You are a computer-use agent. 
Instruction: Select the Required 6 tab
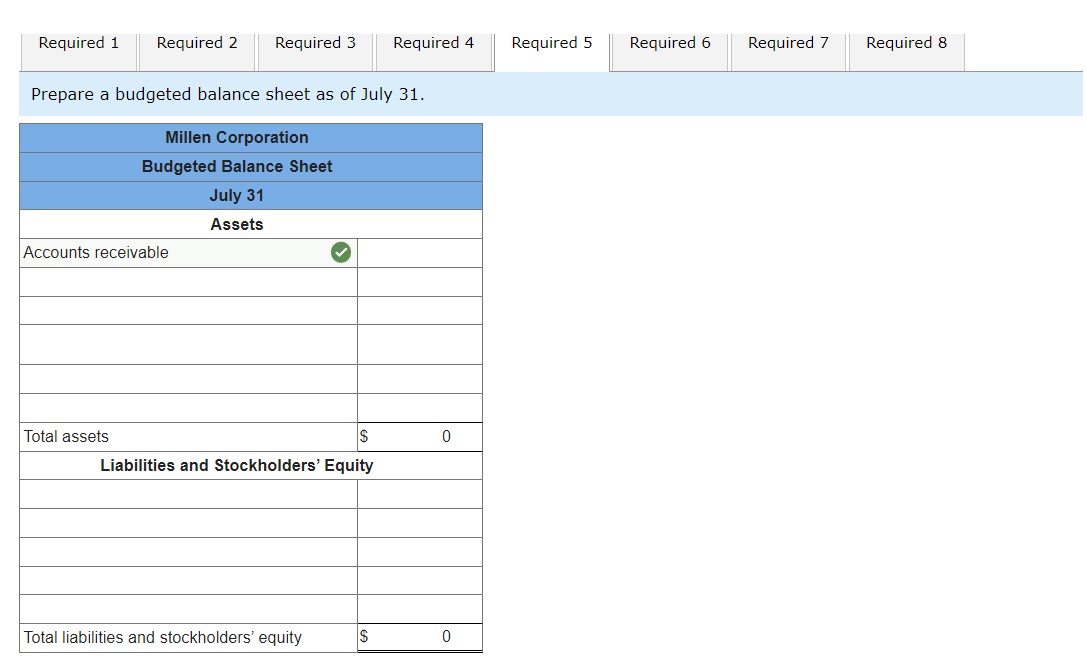[669, 43]
